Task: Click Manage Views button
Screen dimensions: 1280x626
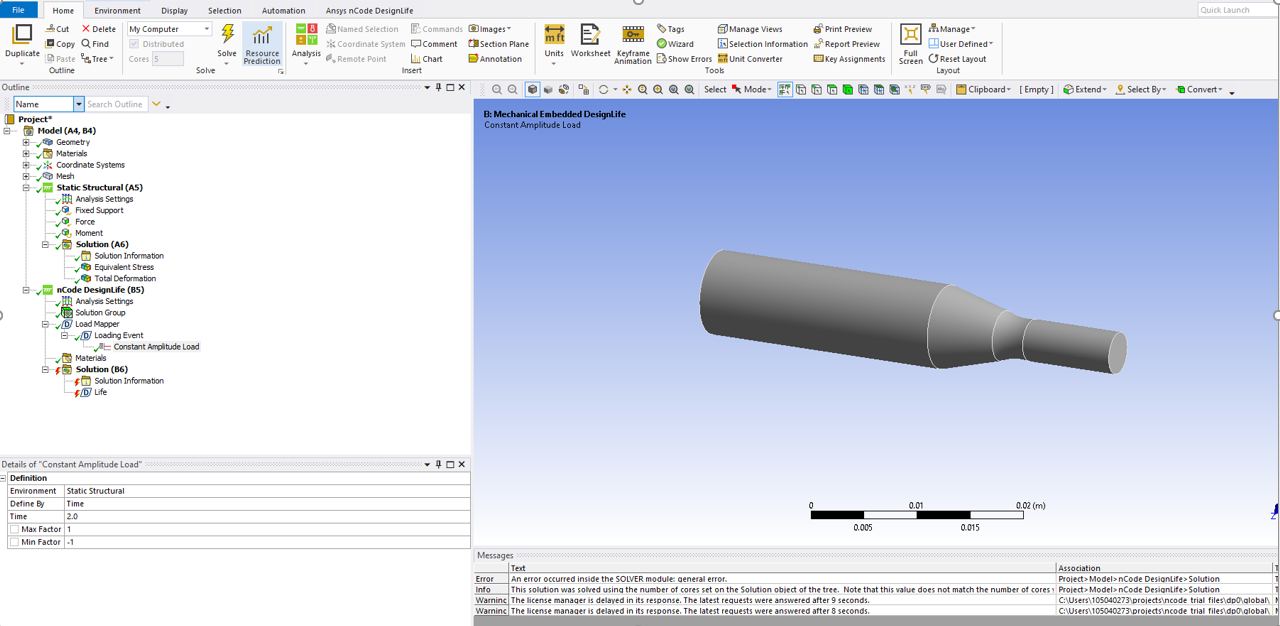Action: 750,29
